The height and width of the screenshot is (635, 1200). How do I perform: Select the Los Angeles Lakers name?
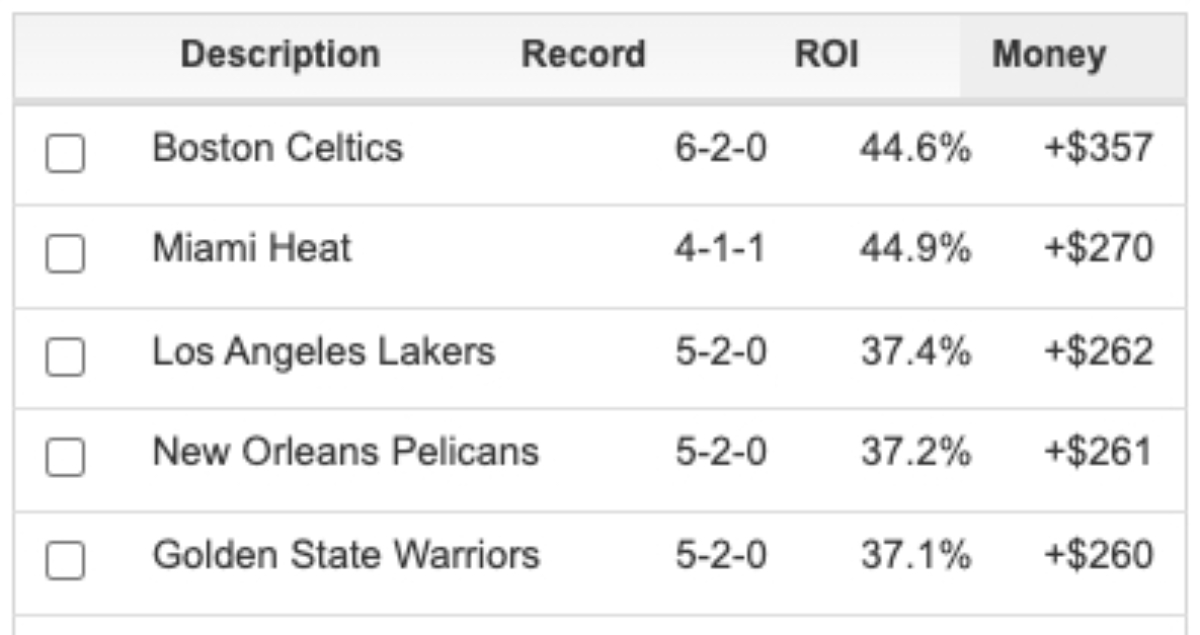tap(324, 351)
